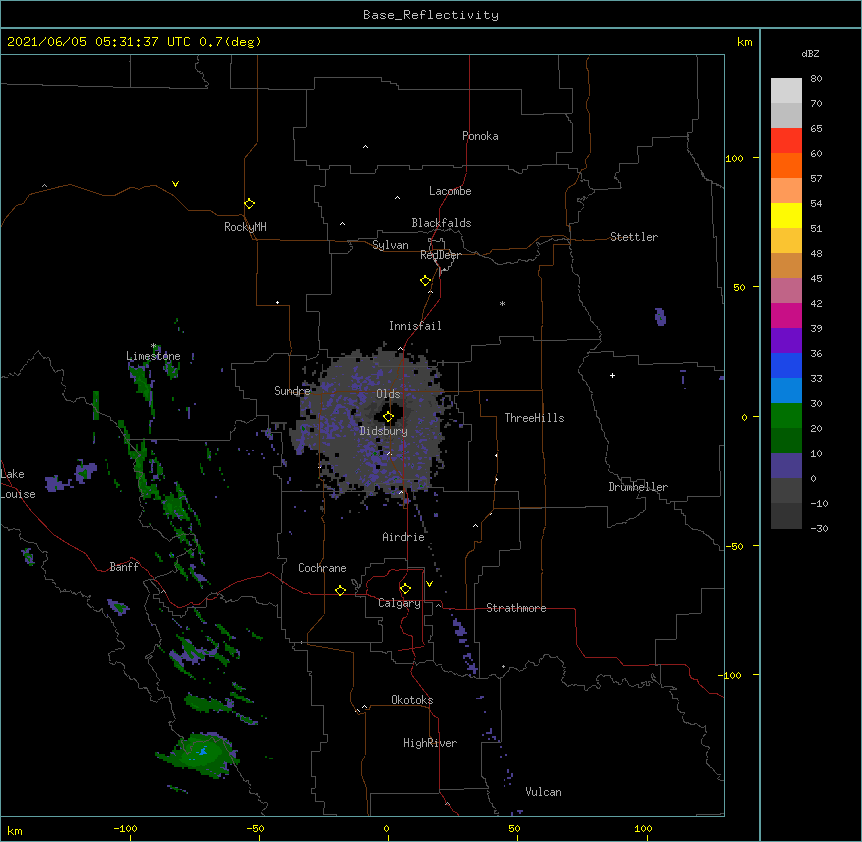The height and width of the screenshot is (842, 862).
Task: Select the light gray 80-70 dBZ legend swatch
Action: (786, 90)
